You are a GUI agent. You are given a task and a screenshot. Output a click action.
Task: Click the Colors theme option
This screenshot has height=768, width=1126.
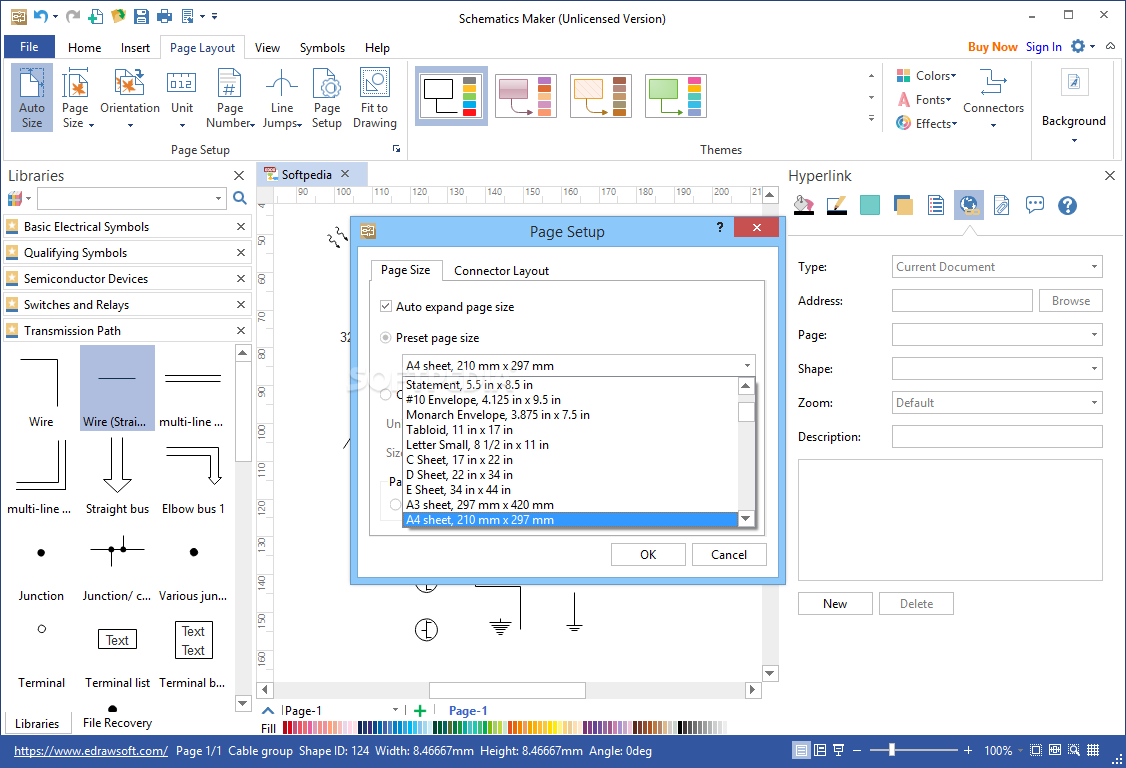pyautogui.click(x=926, y=75)
